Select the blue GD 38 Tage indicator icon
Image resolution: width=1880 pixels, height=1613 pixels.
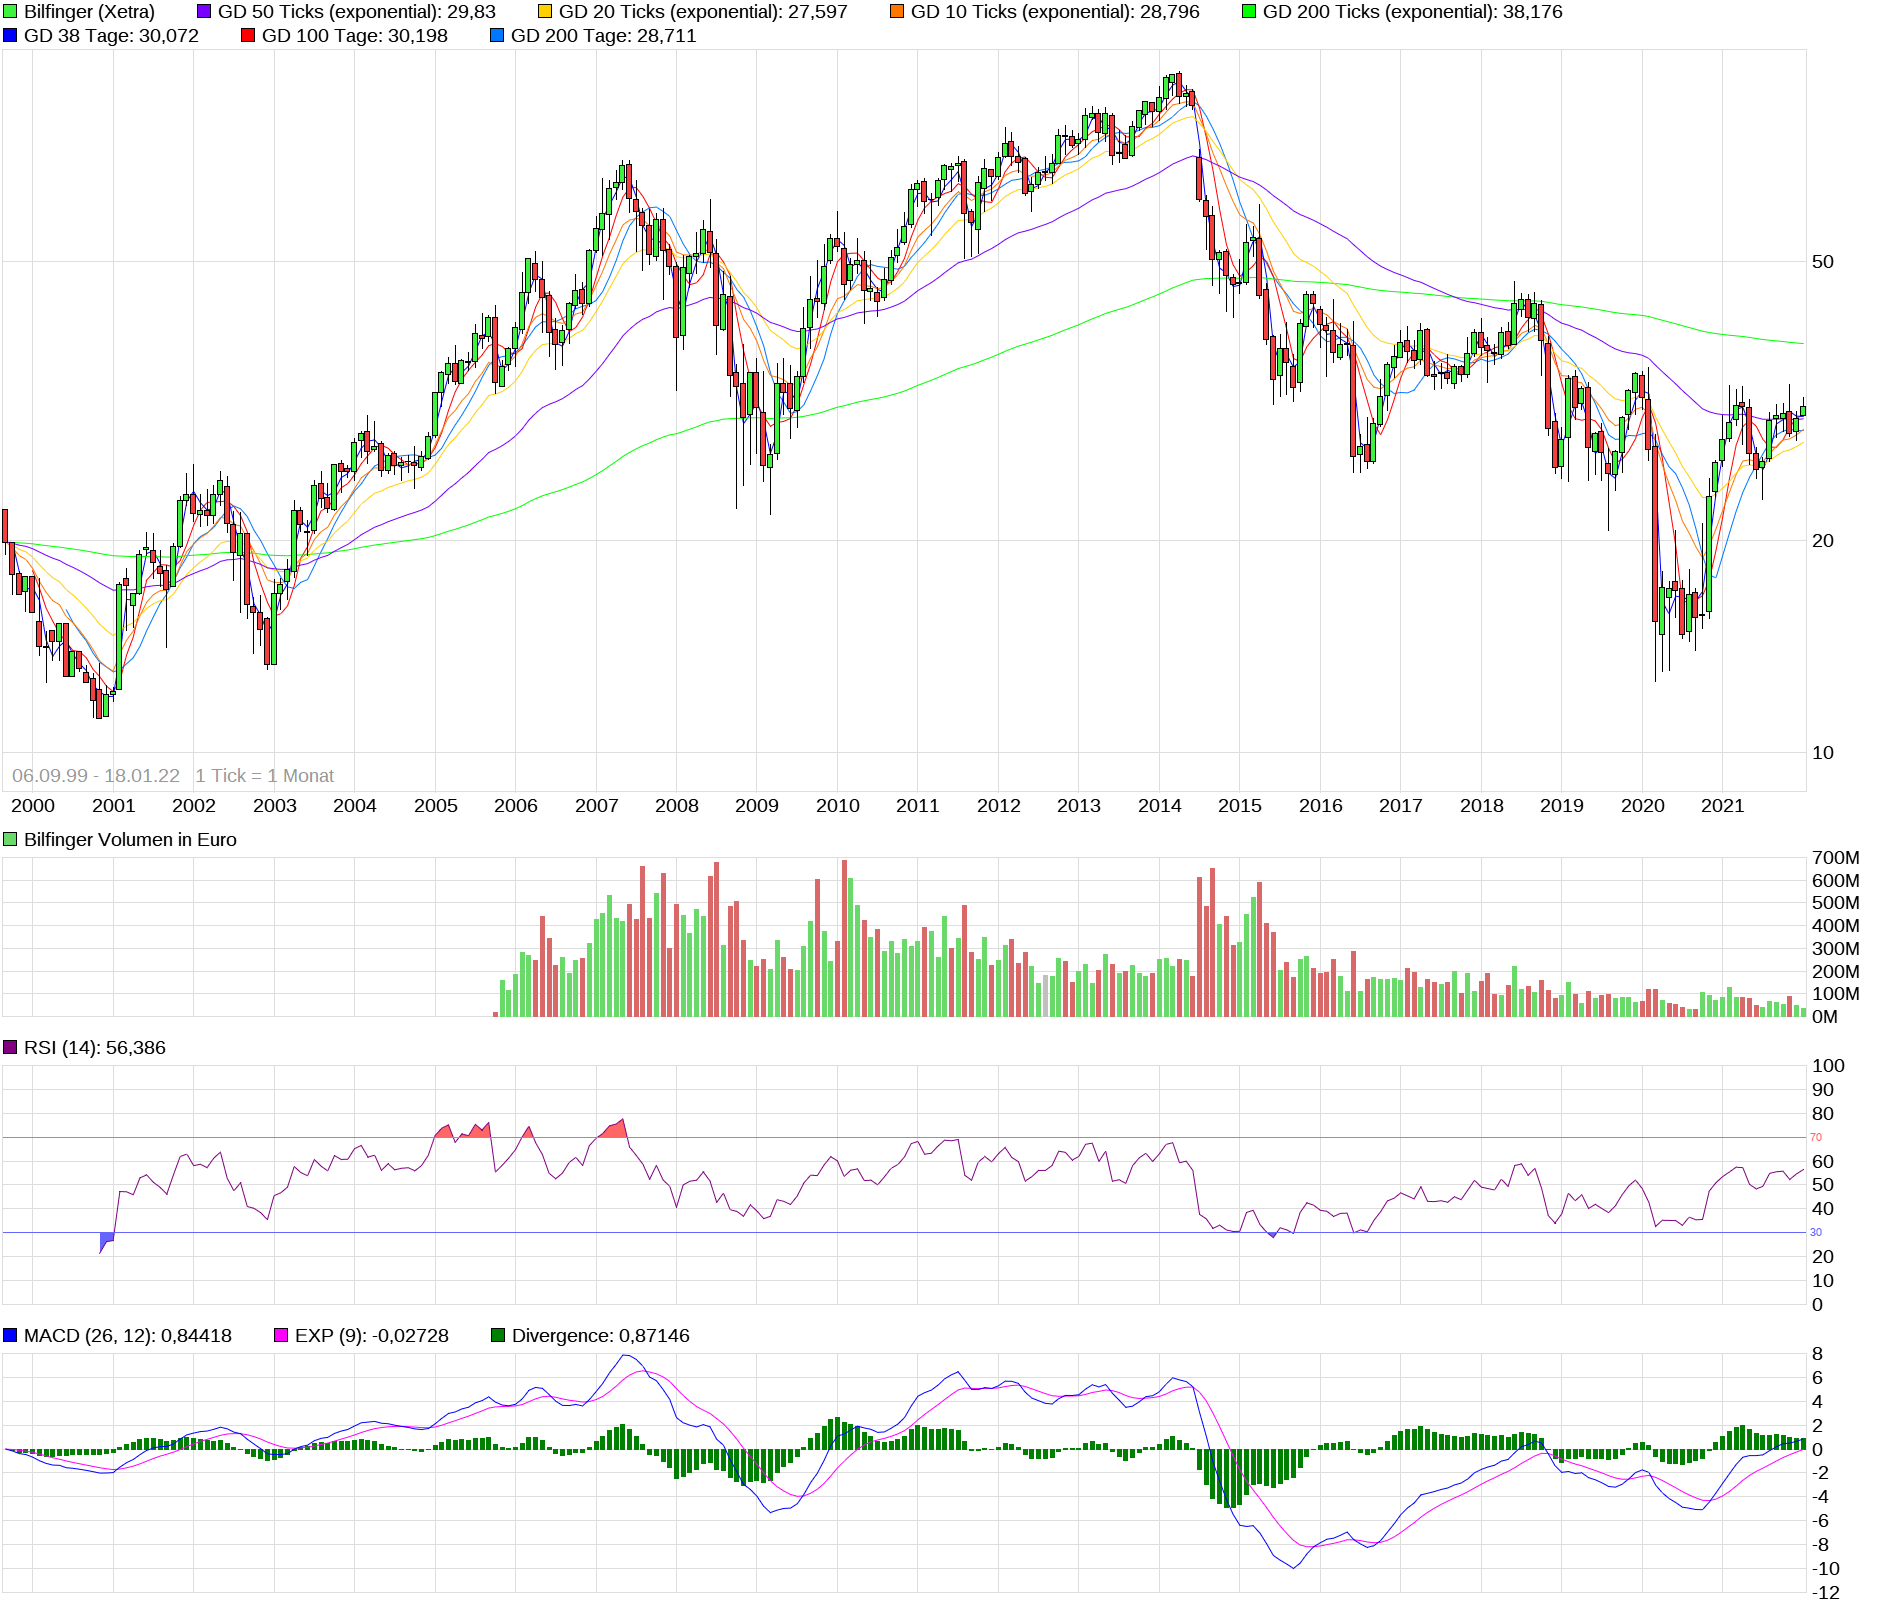(10, 37)
